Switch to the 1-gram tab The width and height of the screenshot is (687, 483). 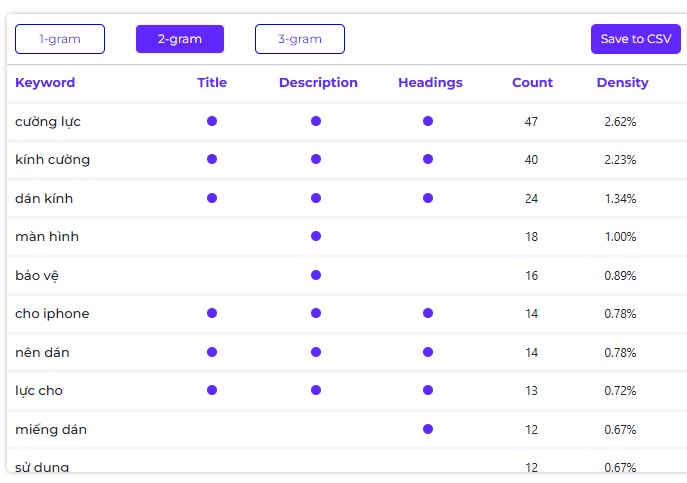(60, 39)
